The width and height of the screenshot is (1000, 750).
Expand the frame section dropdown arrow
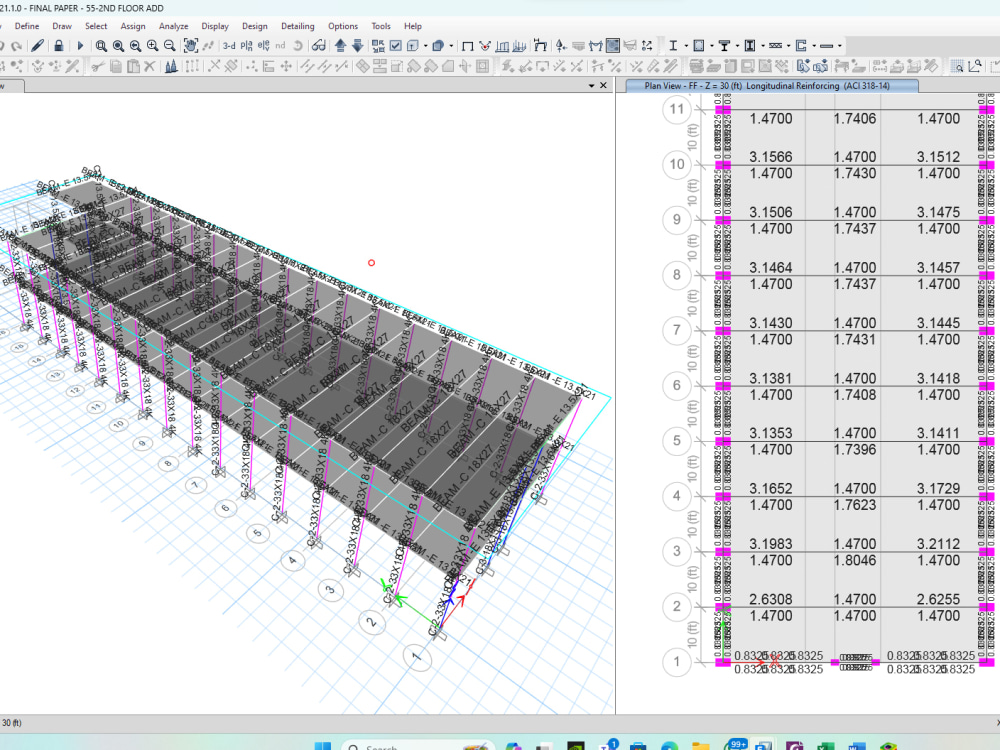point(426,45)
